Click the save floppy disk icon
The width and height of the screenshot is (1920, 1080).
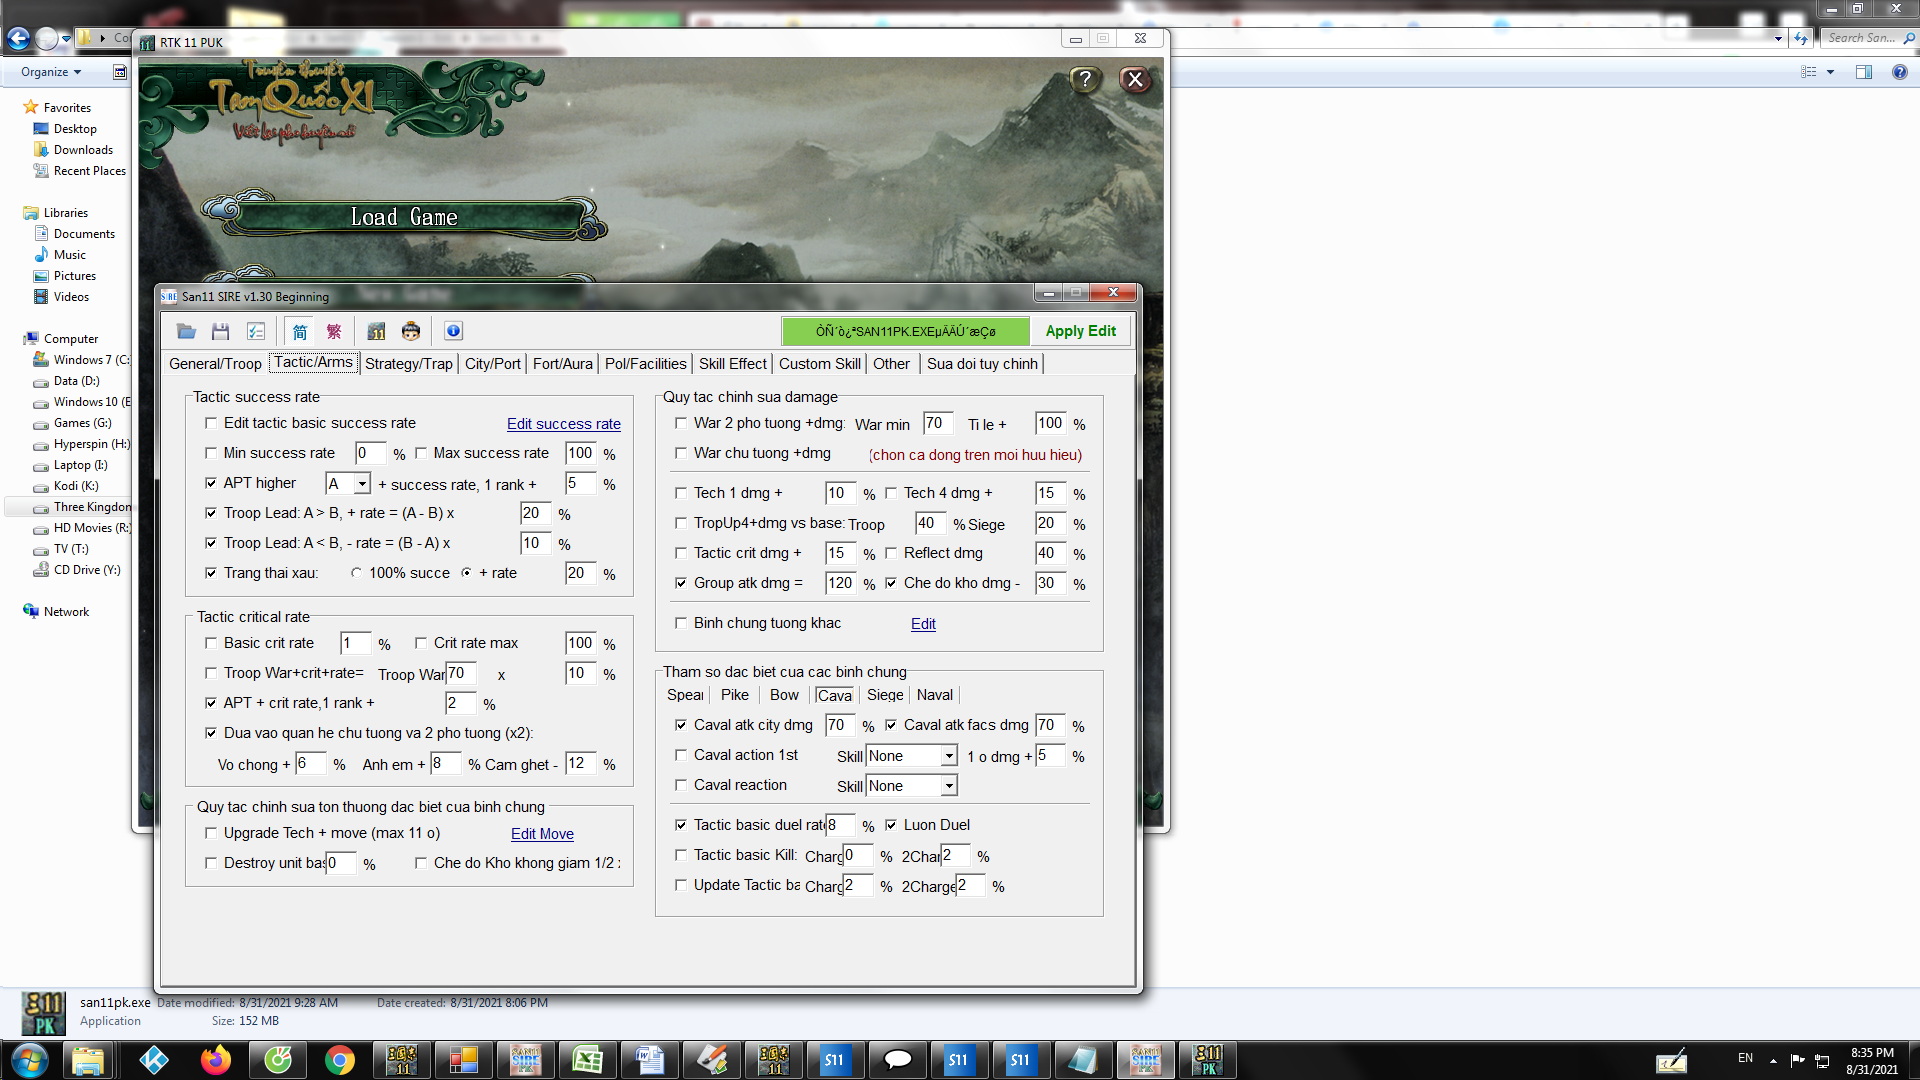[x=221, y=331]
